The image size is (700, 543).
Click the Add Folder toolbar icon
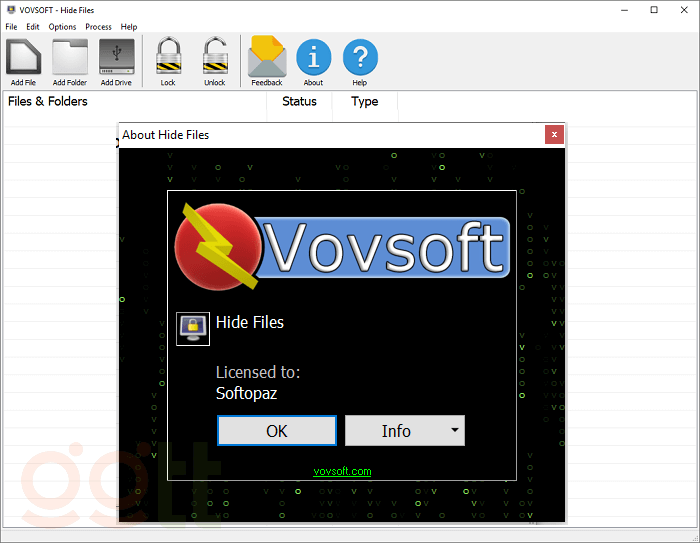point(70,60)
